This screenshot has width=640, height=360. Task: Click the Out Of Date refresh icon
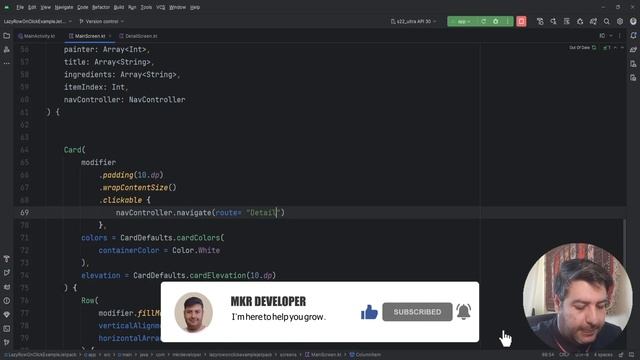[x=594, y=48]
